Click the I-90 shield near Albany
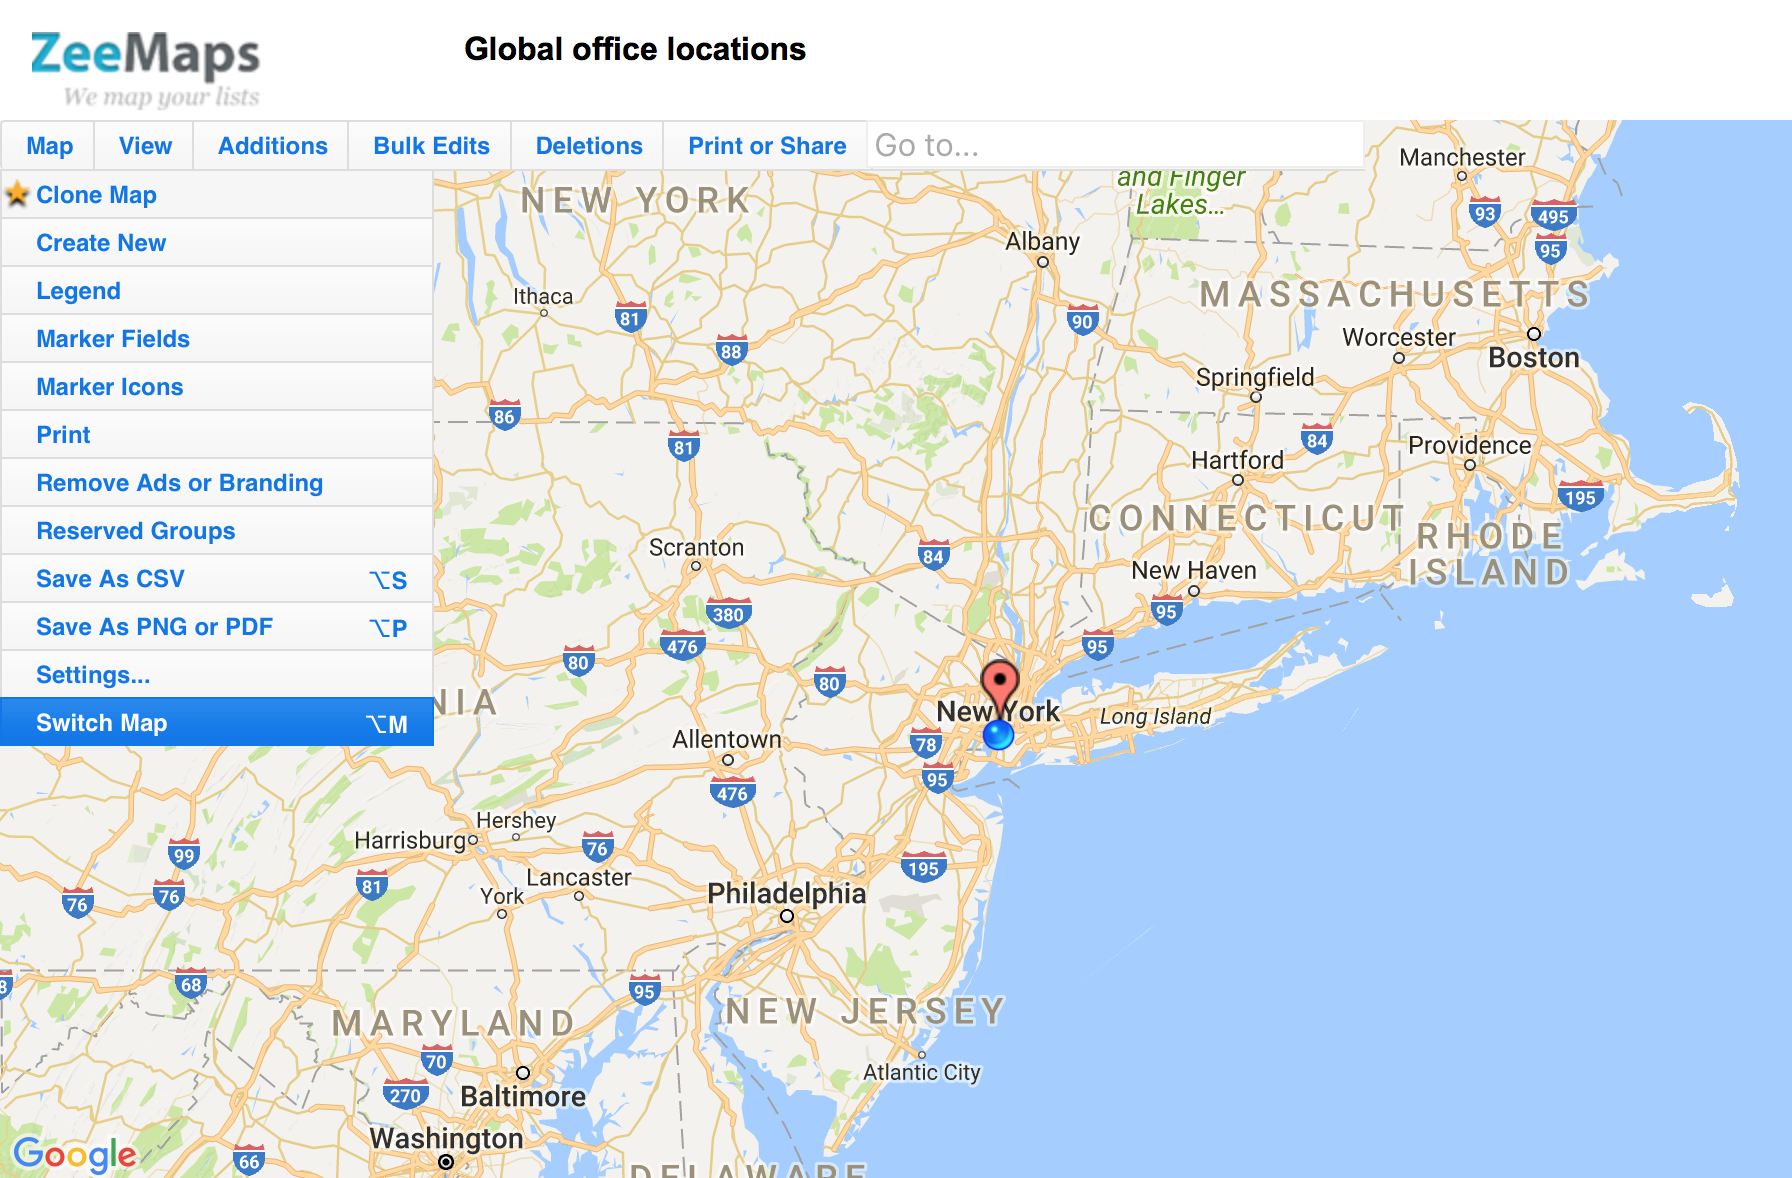The image size is (1792, 1178). point(1082,321)
